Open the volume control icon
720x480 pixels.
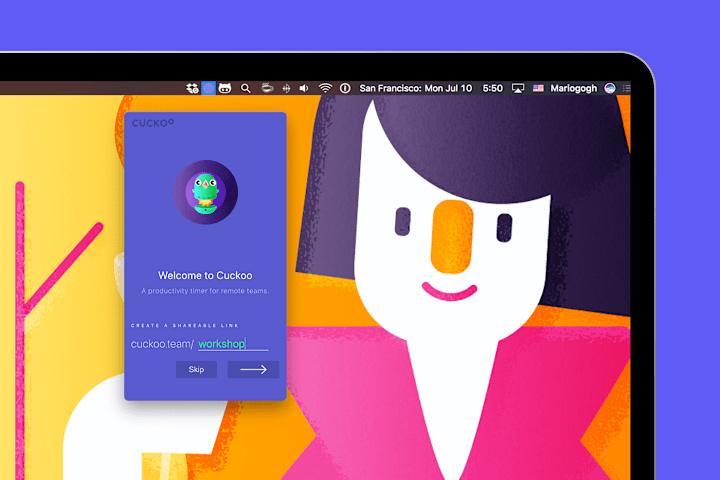coord(304,88)
